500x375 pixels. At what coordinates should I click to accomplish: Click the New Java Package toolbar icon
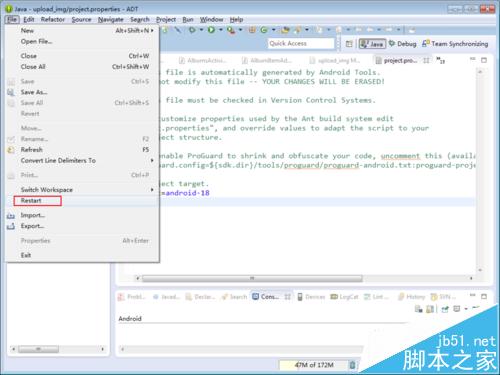(x=252, y=30)
